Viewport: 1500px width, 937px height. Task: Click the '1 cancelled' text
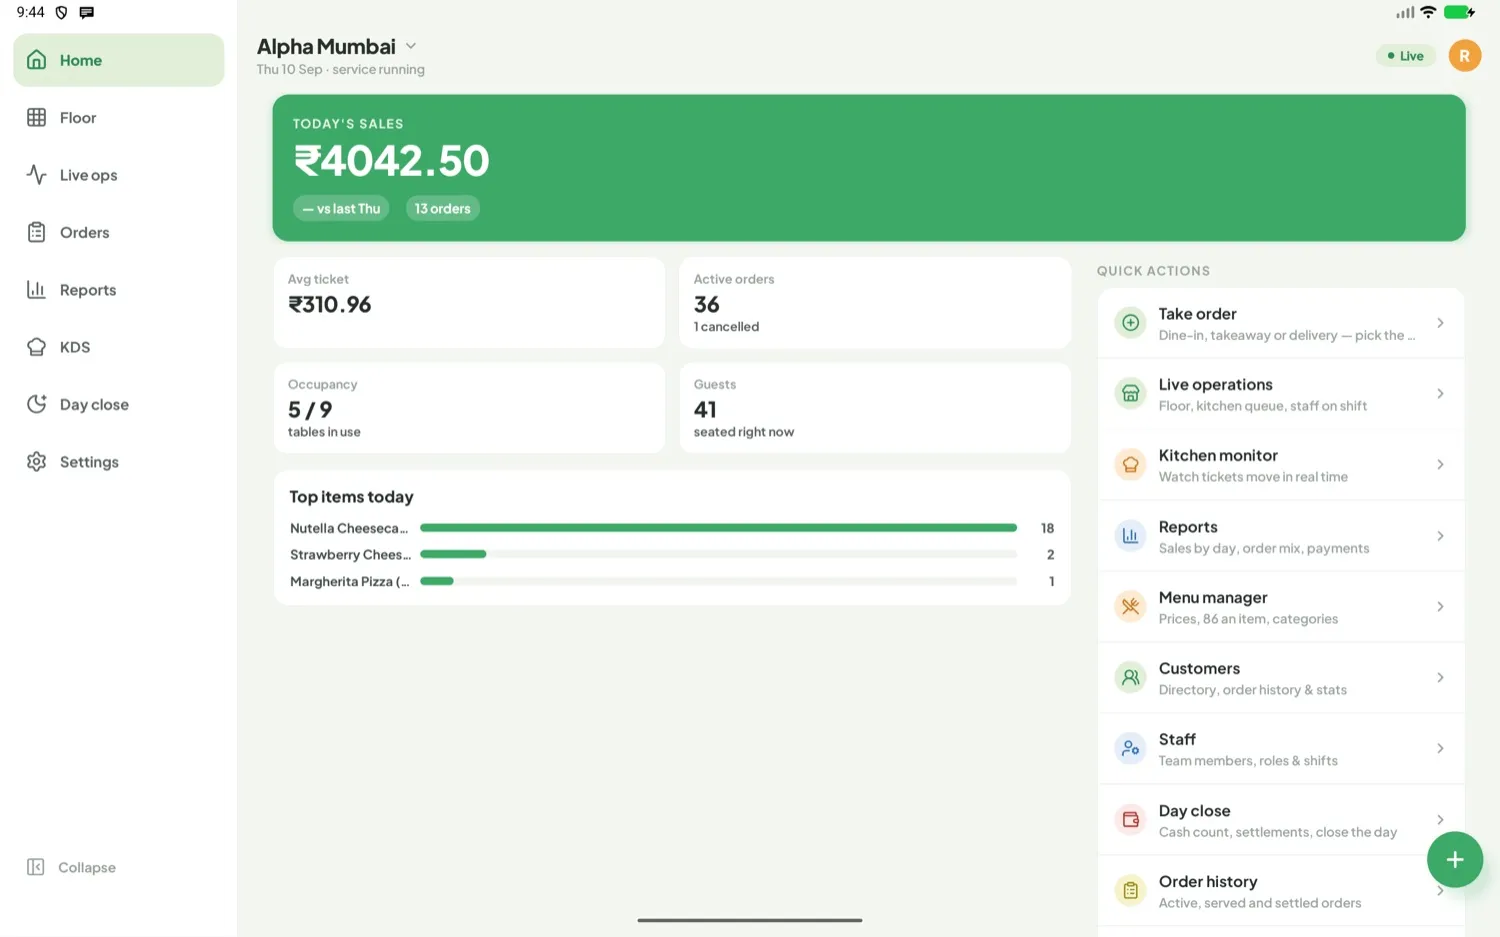pyautogui.click(x=726, y=327)
